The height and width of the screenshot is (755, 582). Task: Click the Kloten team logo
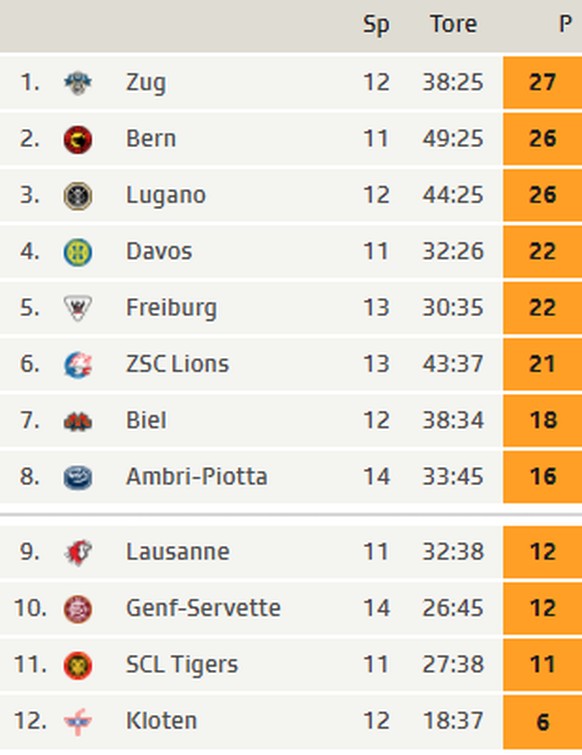(x=78, y=722)
